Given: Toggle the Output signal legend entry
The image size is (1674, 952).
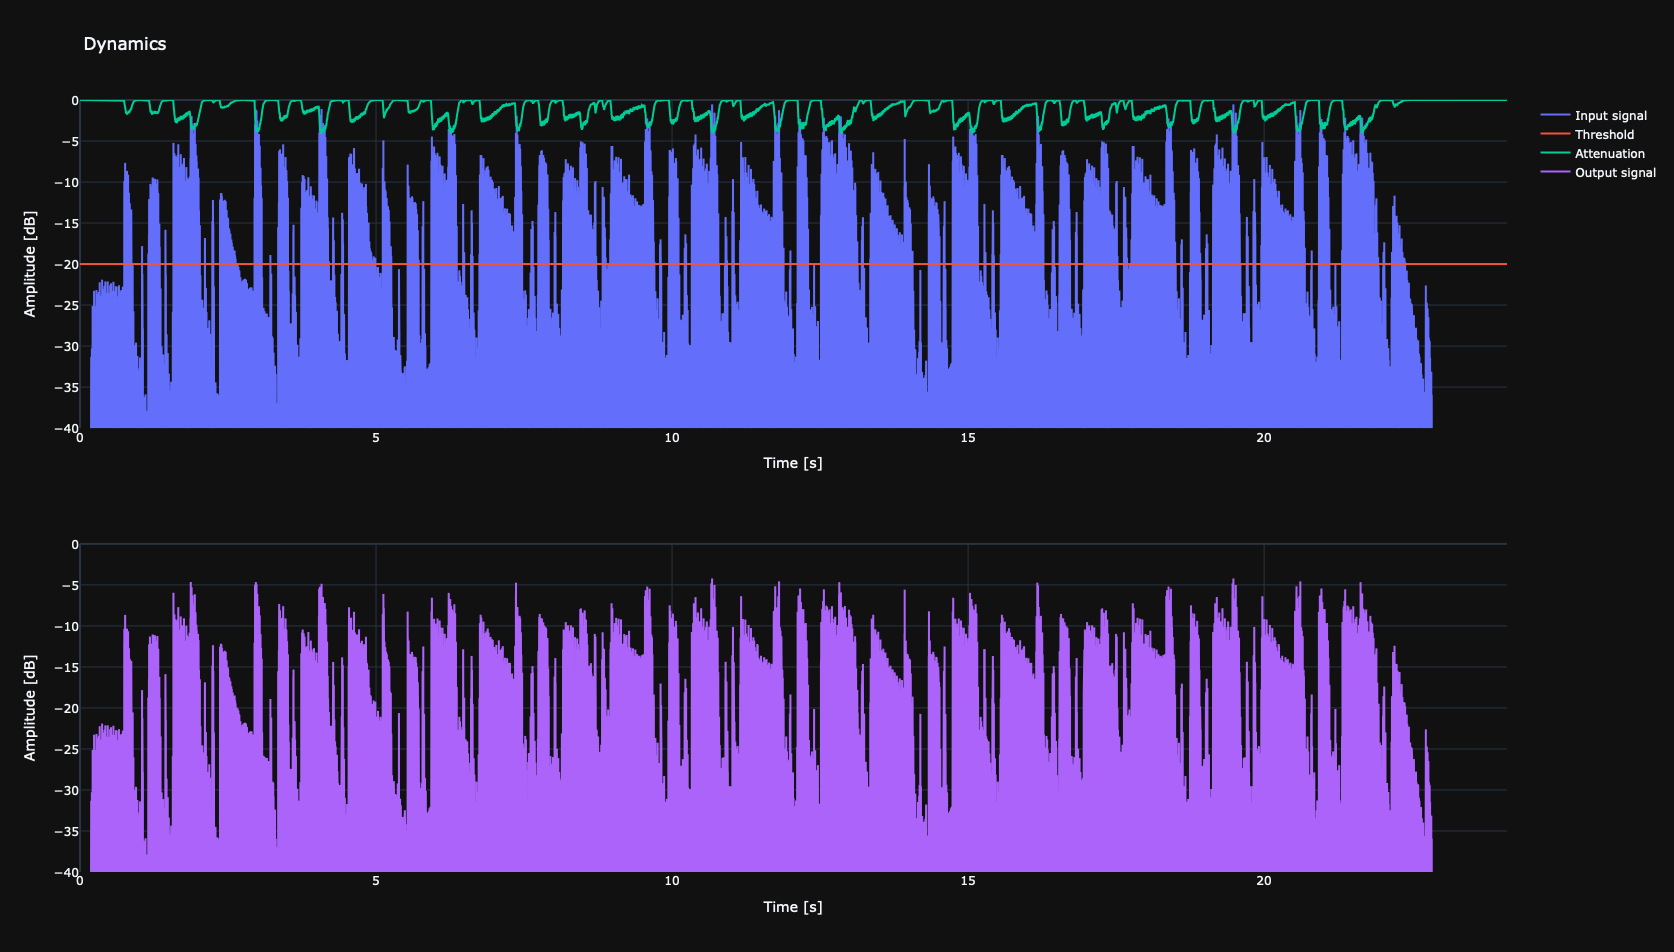Looking at the screenshot, I should point(1597,173).
